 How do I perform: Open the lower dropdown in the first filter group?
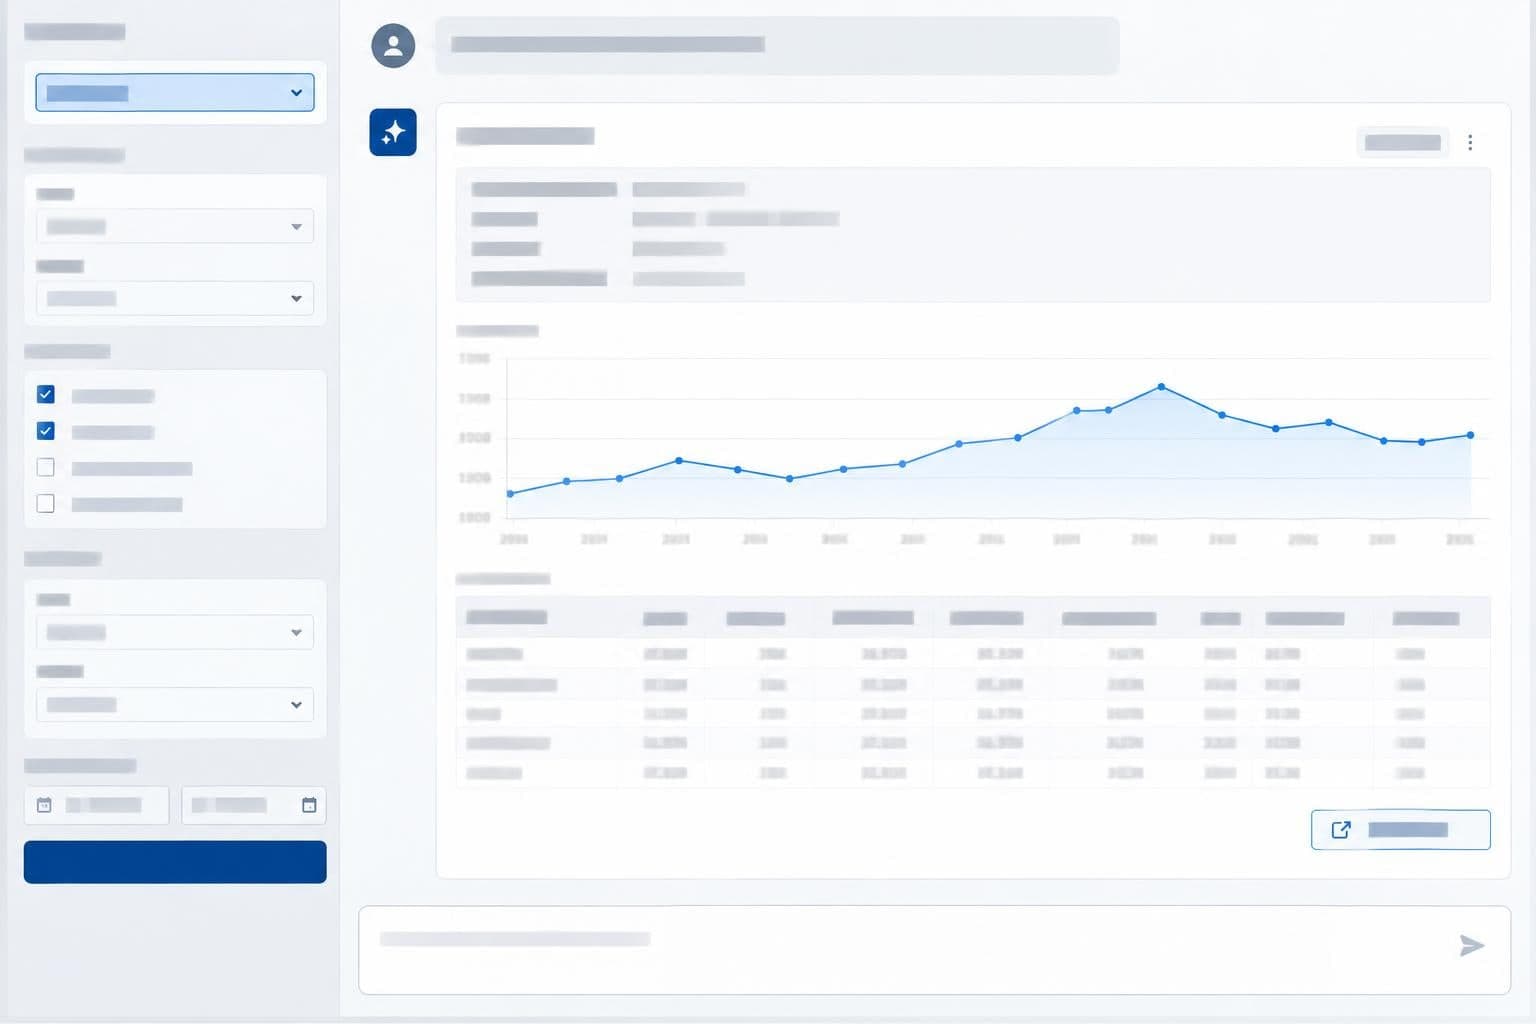tap(175, 298)
